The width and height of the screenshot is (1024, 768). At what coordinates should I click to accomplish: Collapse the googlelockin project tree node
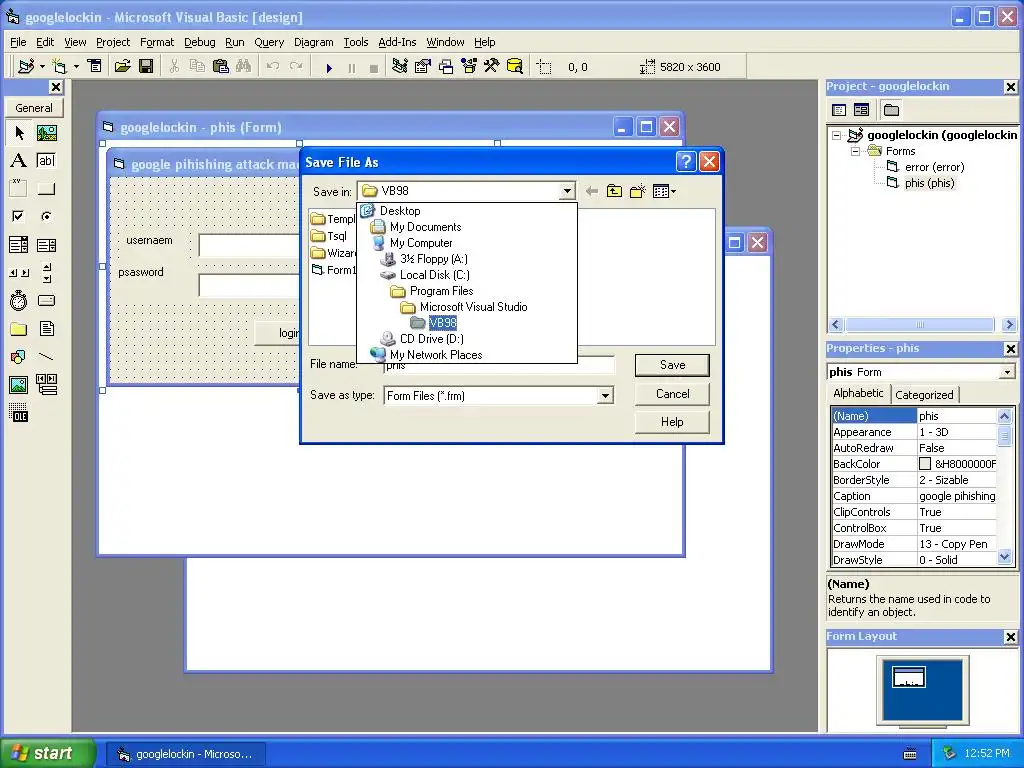(837, 135)
